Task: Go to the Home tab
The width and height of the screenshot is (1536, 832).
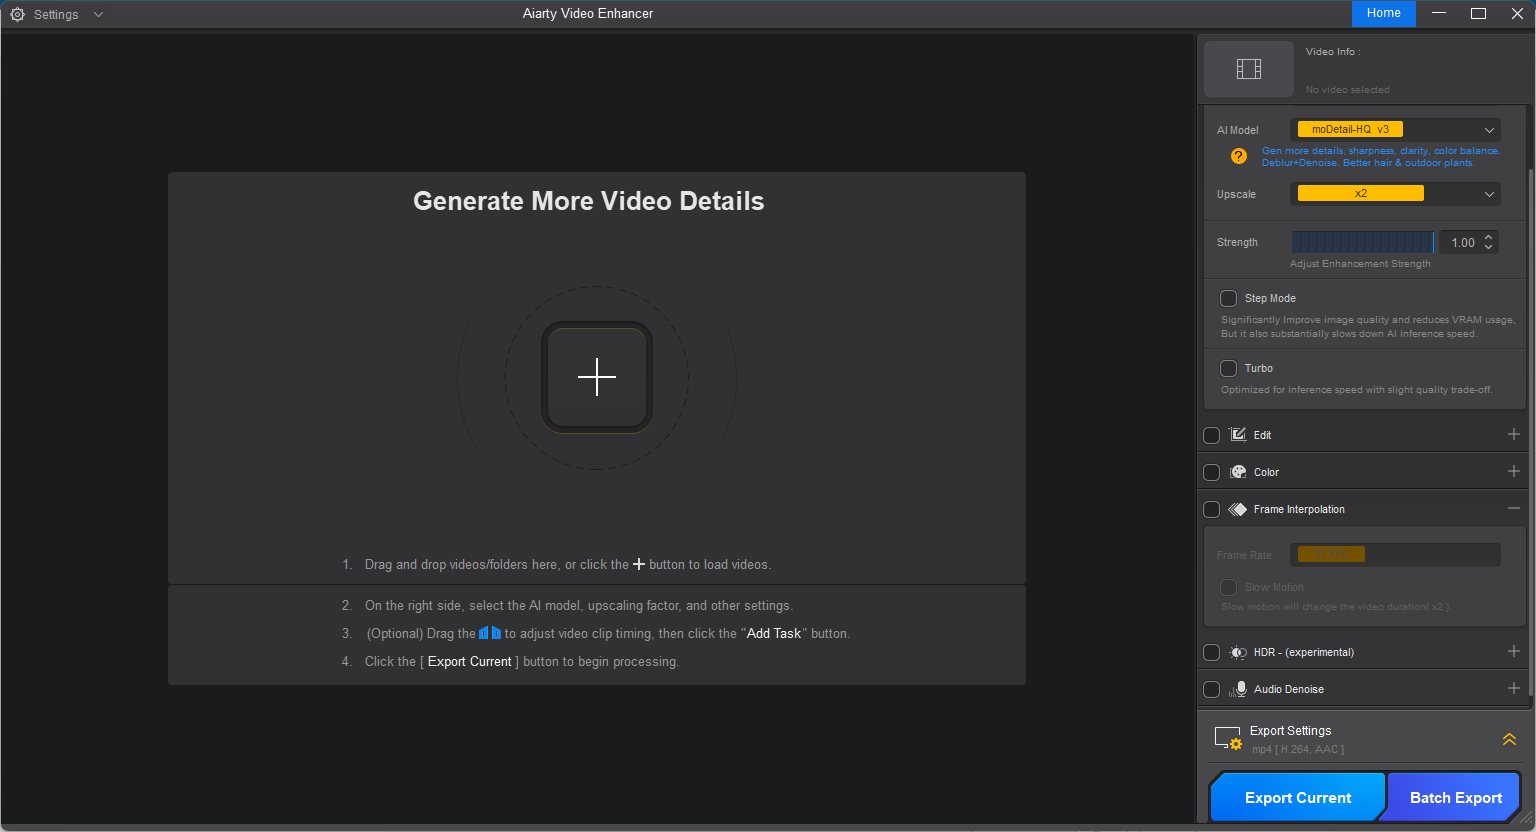Action: [x=1383, y=13]
